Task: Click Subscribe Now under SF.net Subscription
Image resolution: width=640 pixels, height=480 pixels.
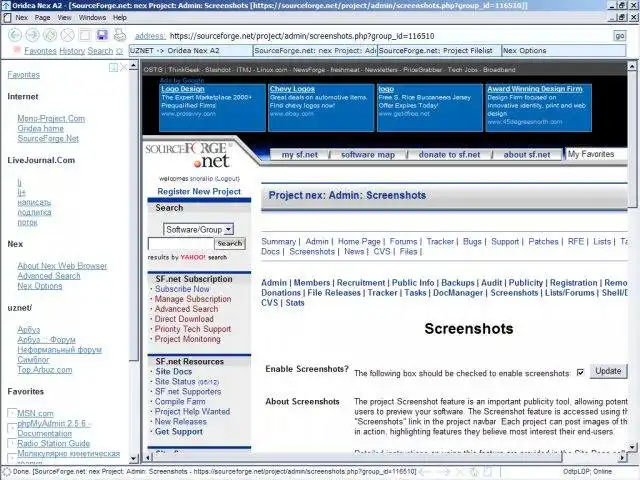Action: 182,289
